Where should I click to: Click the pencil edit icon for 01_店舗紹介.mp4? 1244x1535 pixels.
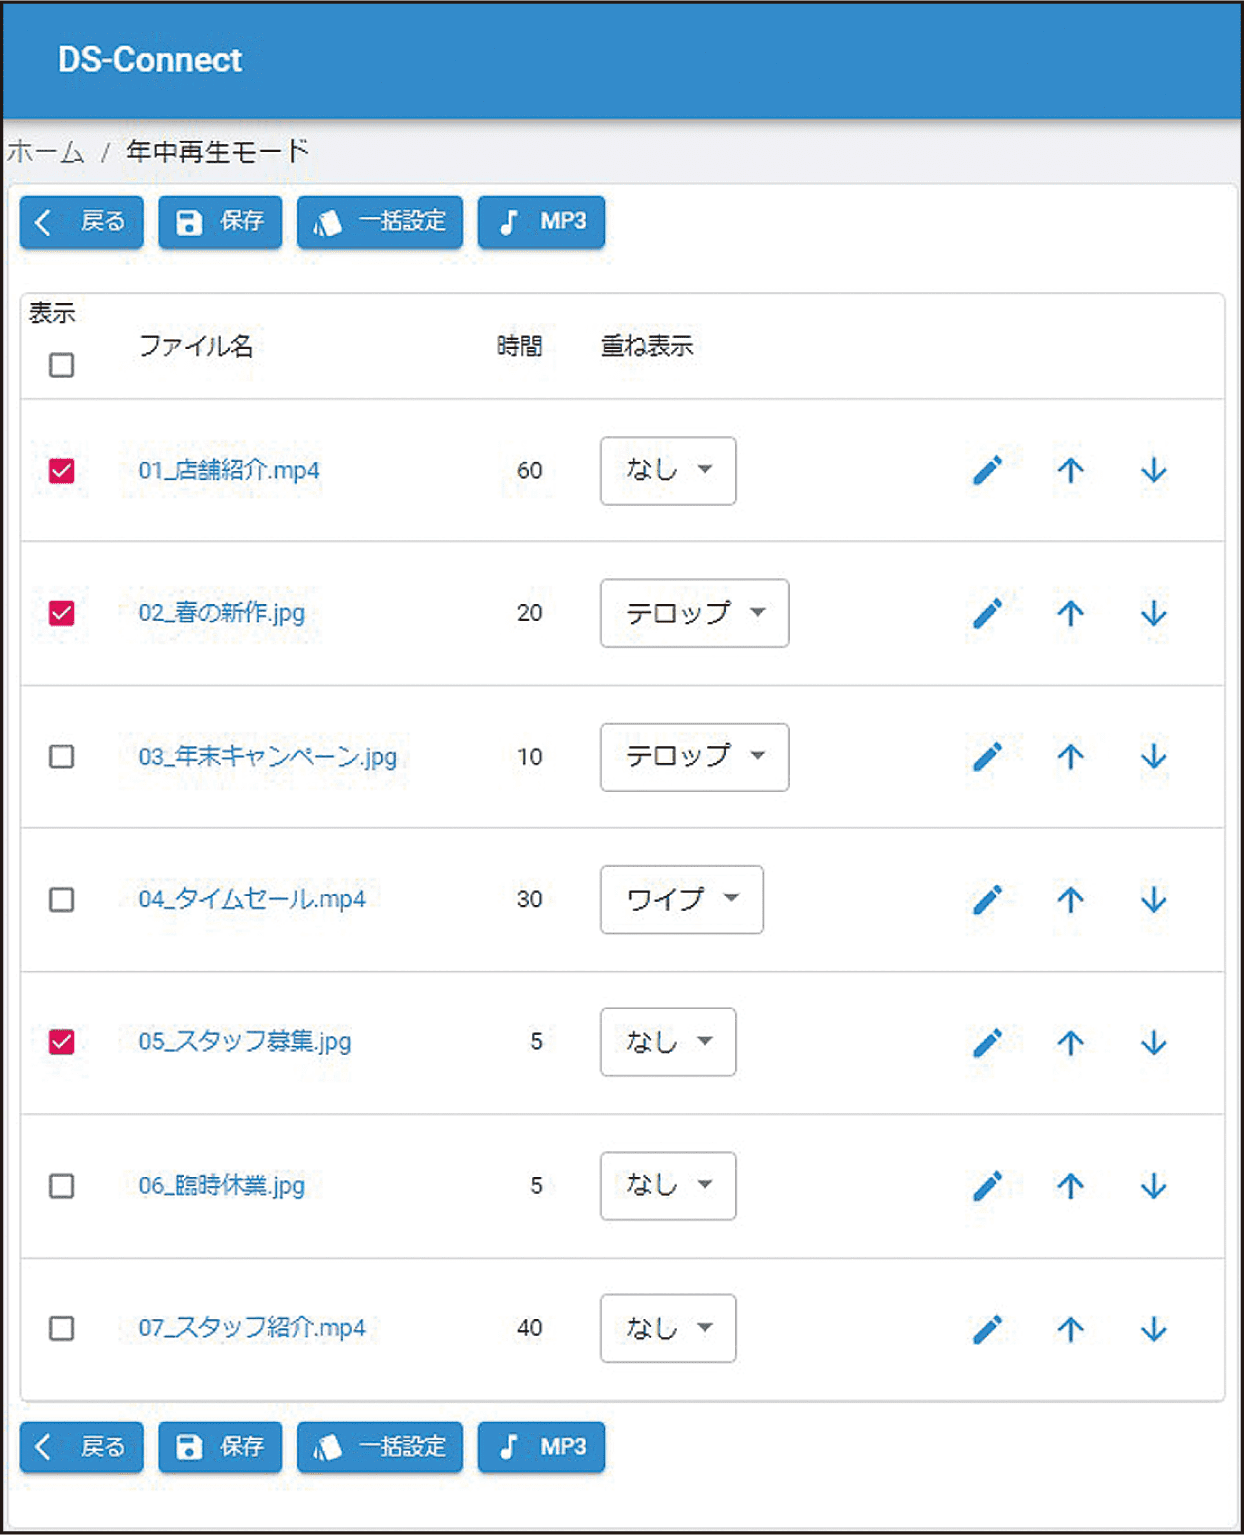[x=988, y=470]
